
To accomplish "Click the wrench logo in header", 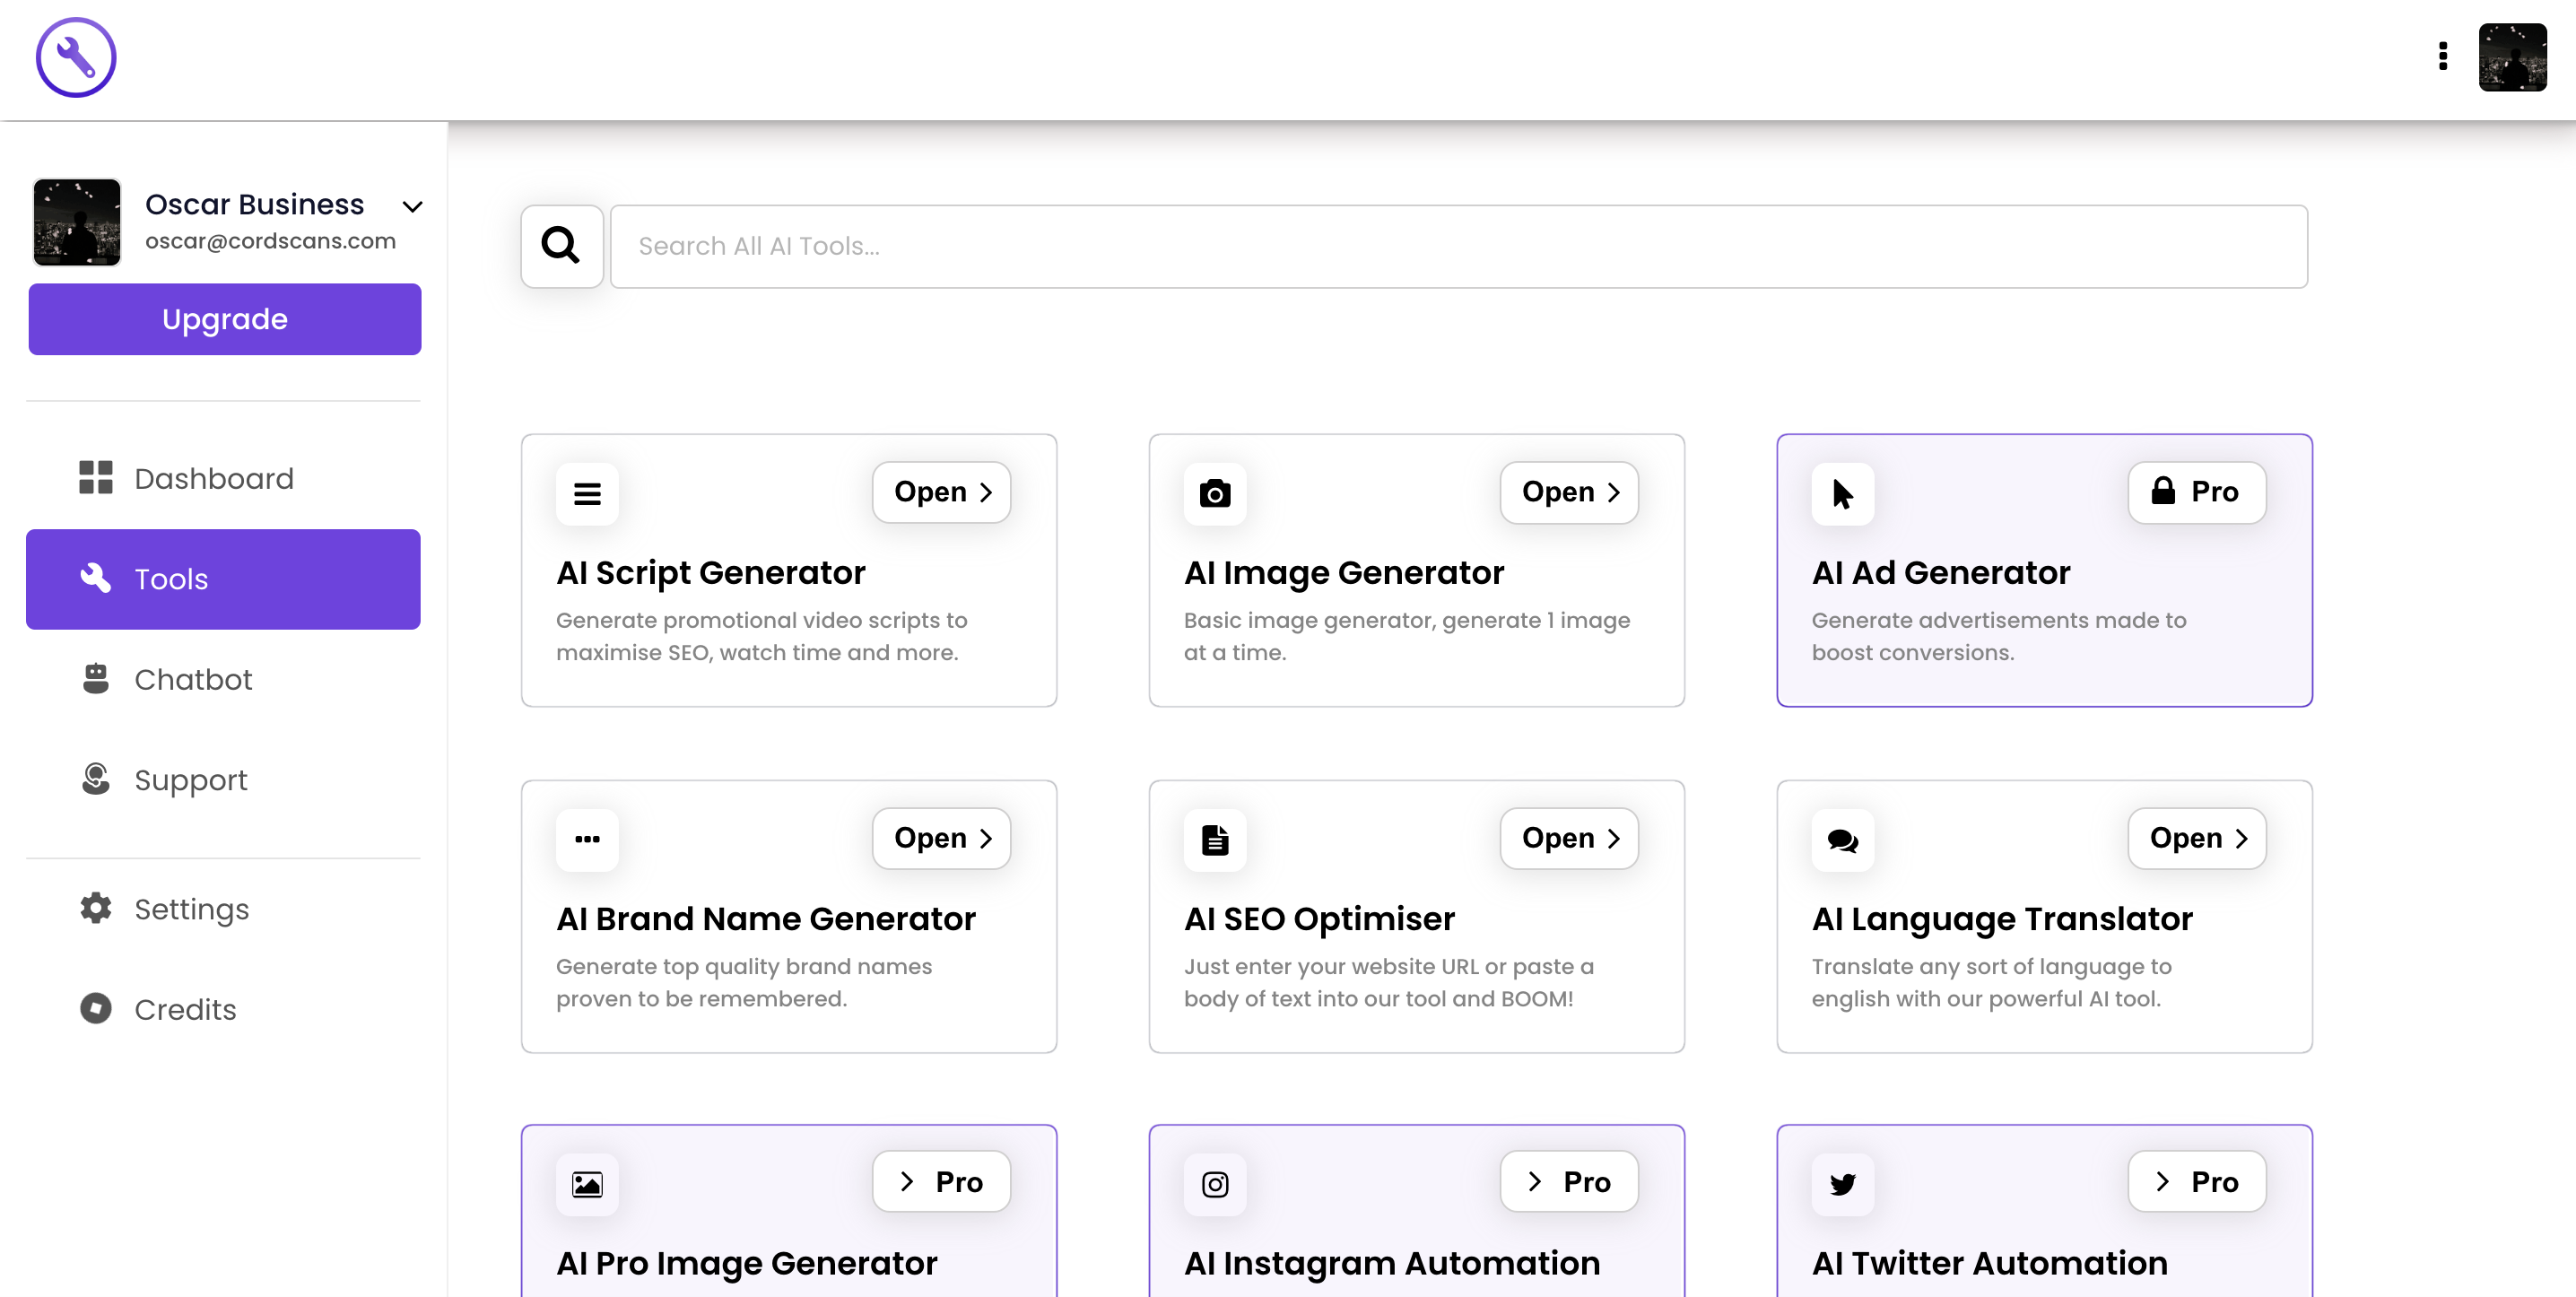I will [76, 57].
